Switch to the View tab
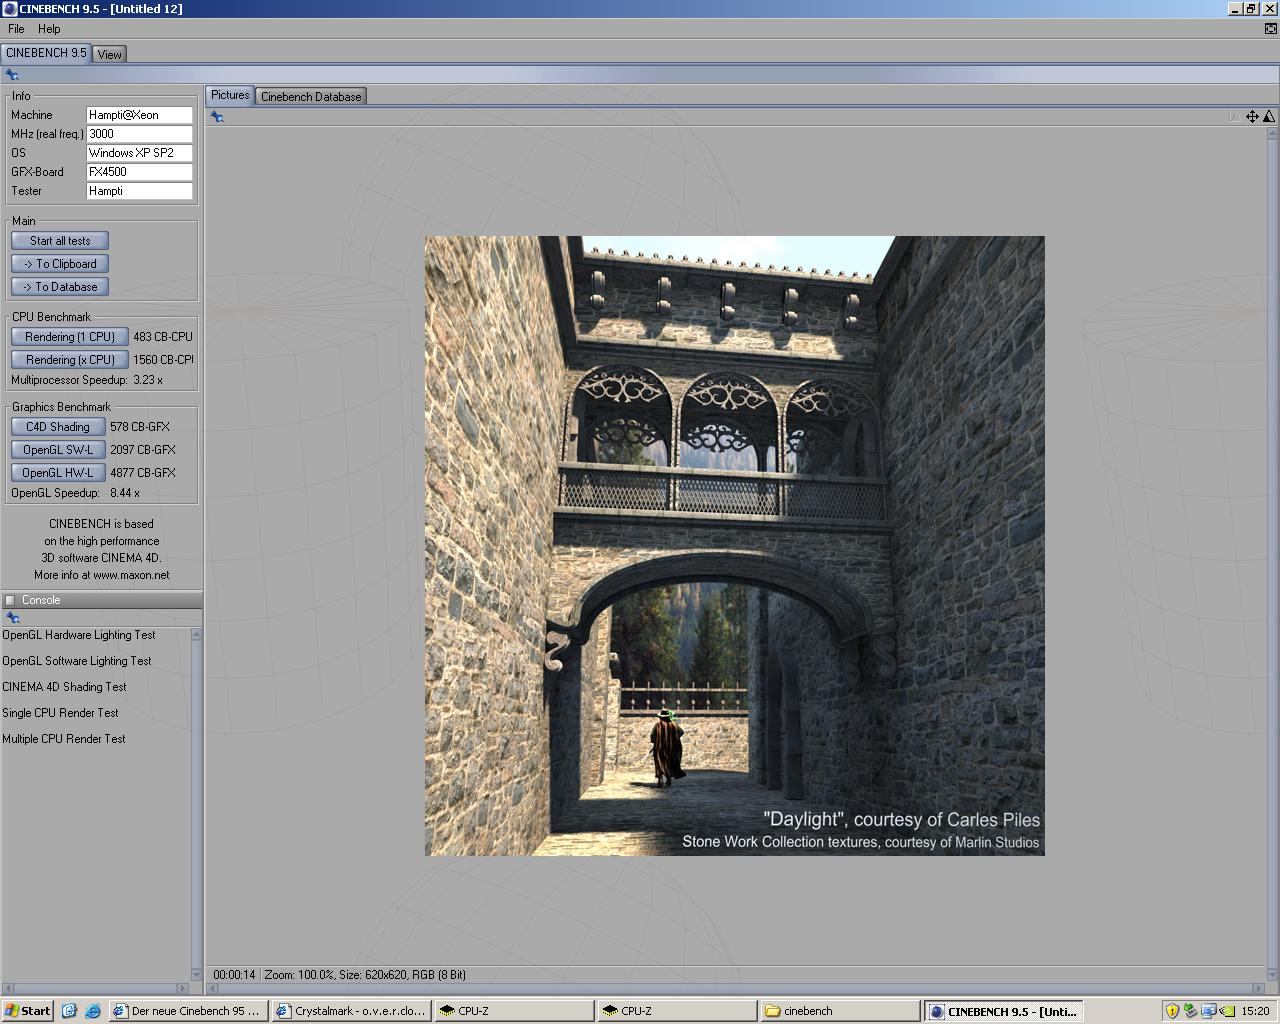Viewport: 1280px width, 1024px height. [x=110, y=54]
